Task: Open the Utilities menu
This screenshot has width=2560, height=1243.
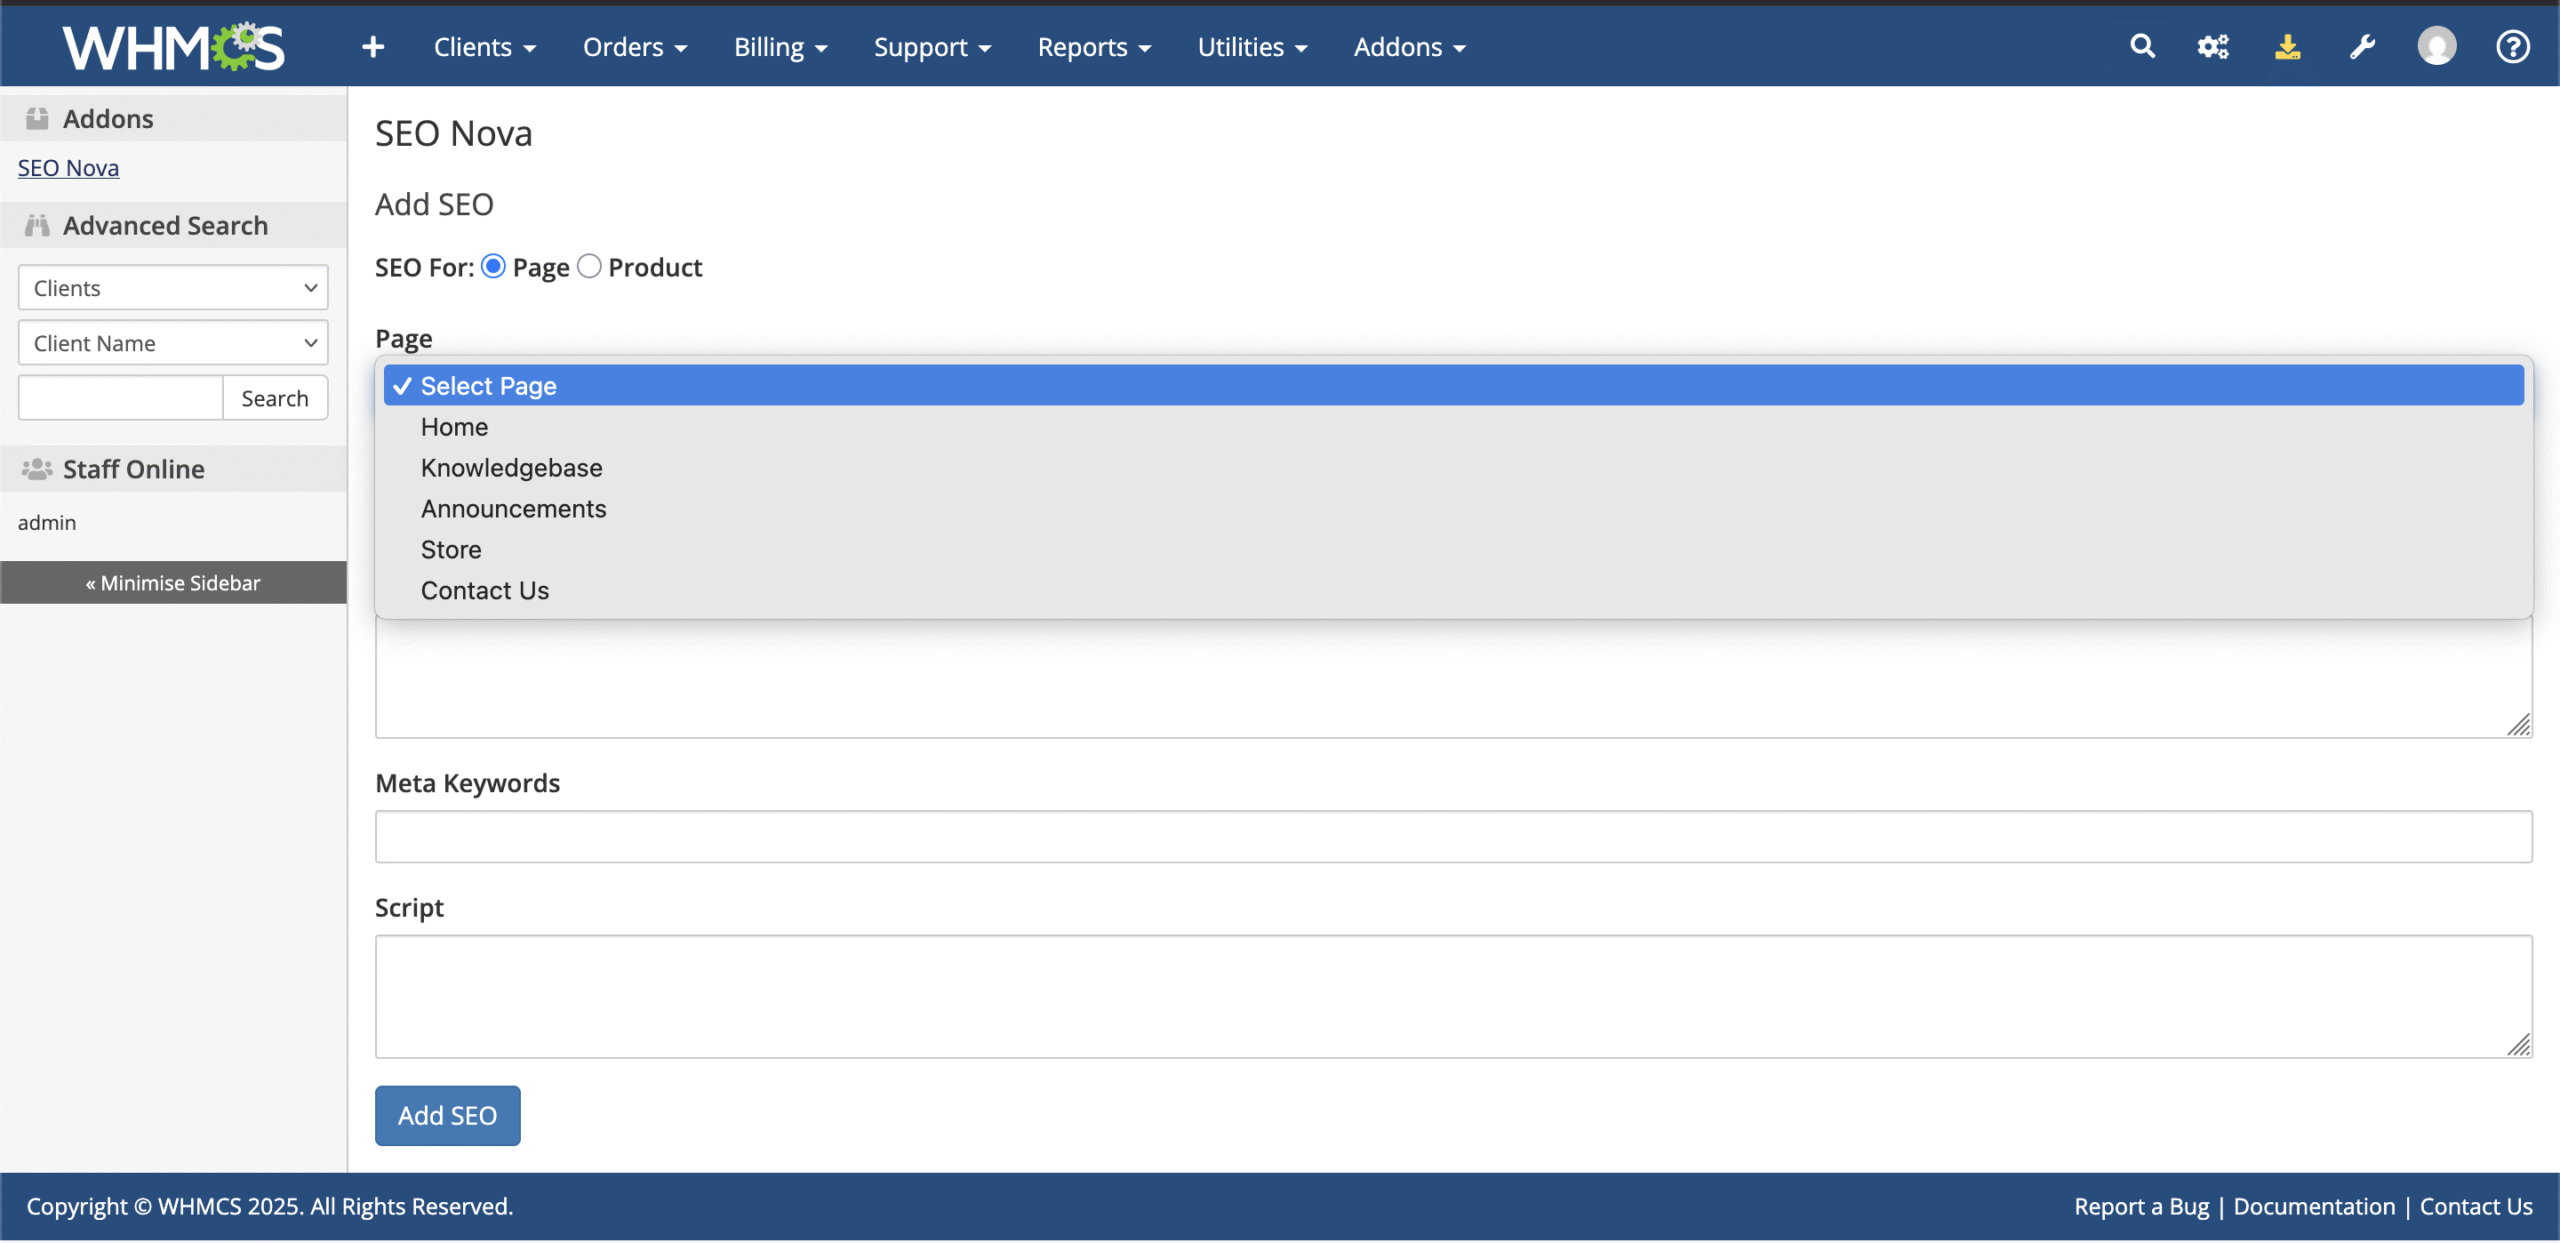Action: [x=1252, y=47]
